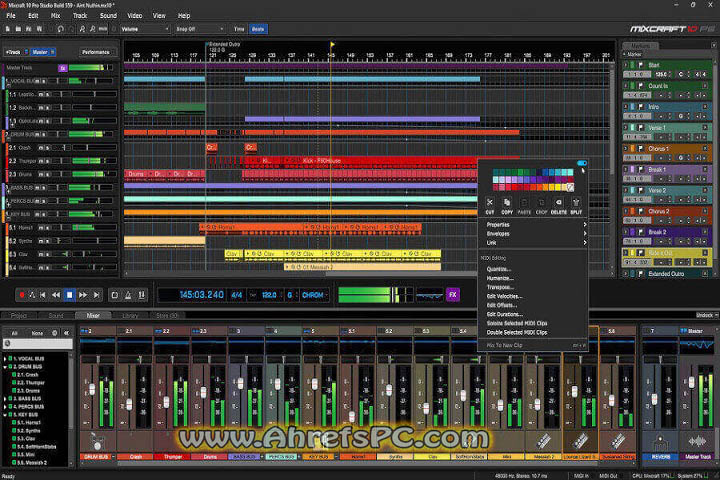The height and width of the screenshot is (480, 720).
Task: Switch to the Library tab
Action: pos(130,316)
